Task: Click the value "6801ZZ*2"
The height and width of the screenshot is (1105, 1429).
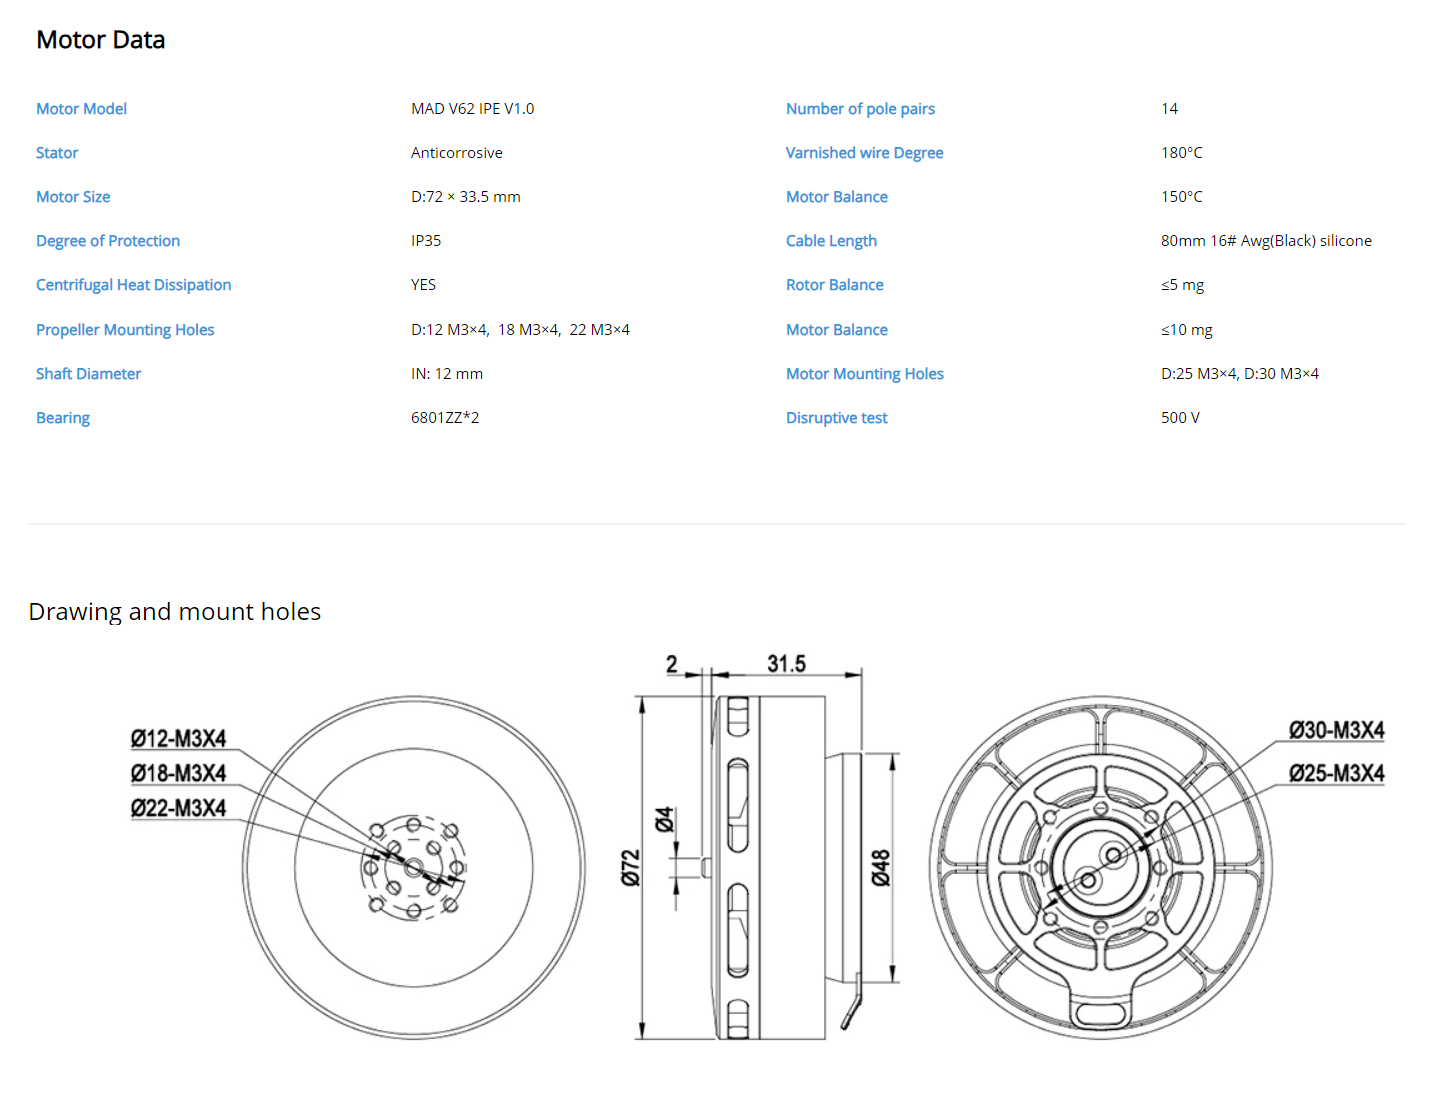Action: (x=445, y=418)
